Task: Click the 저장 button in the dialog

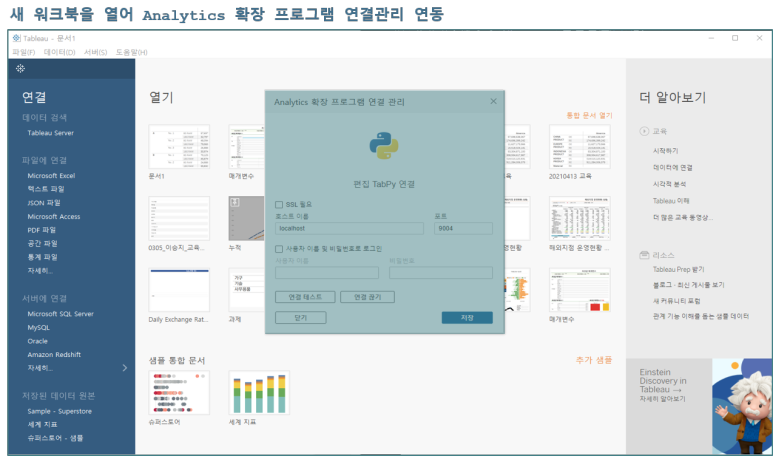Action: tap(467, 317)
